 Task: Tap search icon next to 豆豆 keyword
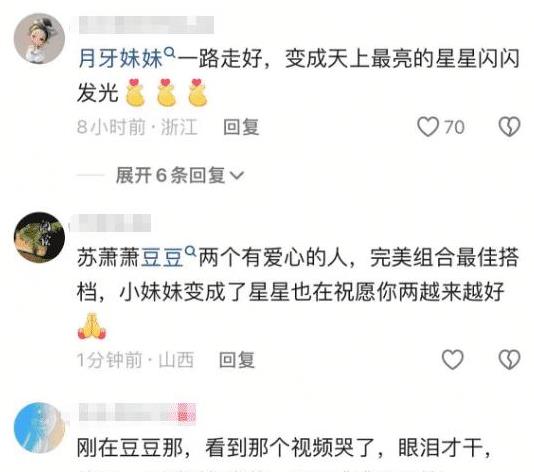pyautogui.click(x=191, y=252)
